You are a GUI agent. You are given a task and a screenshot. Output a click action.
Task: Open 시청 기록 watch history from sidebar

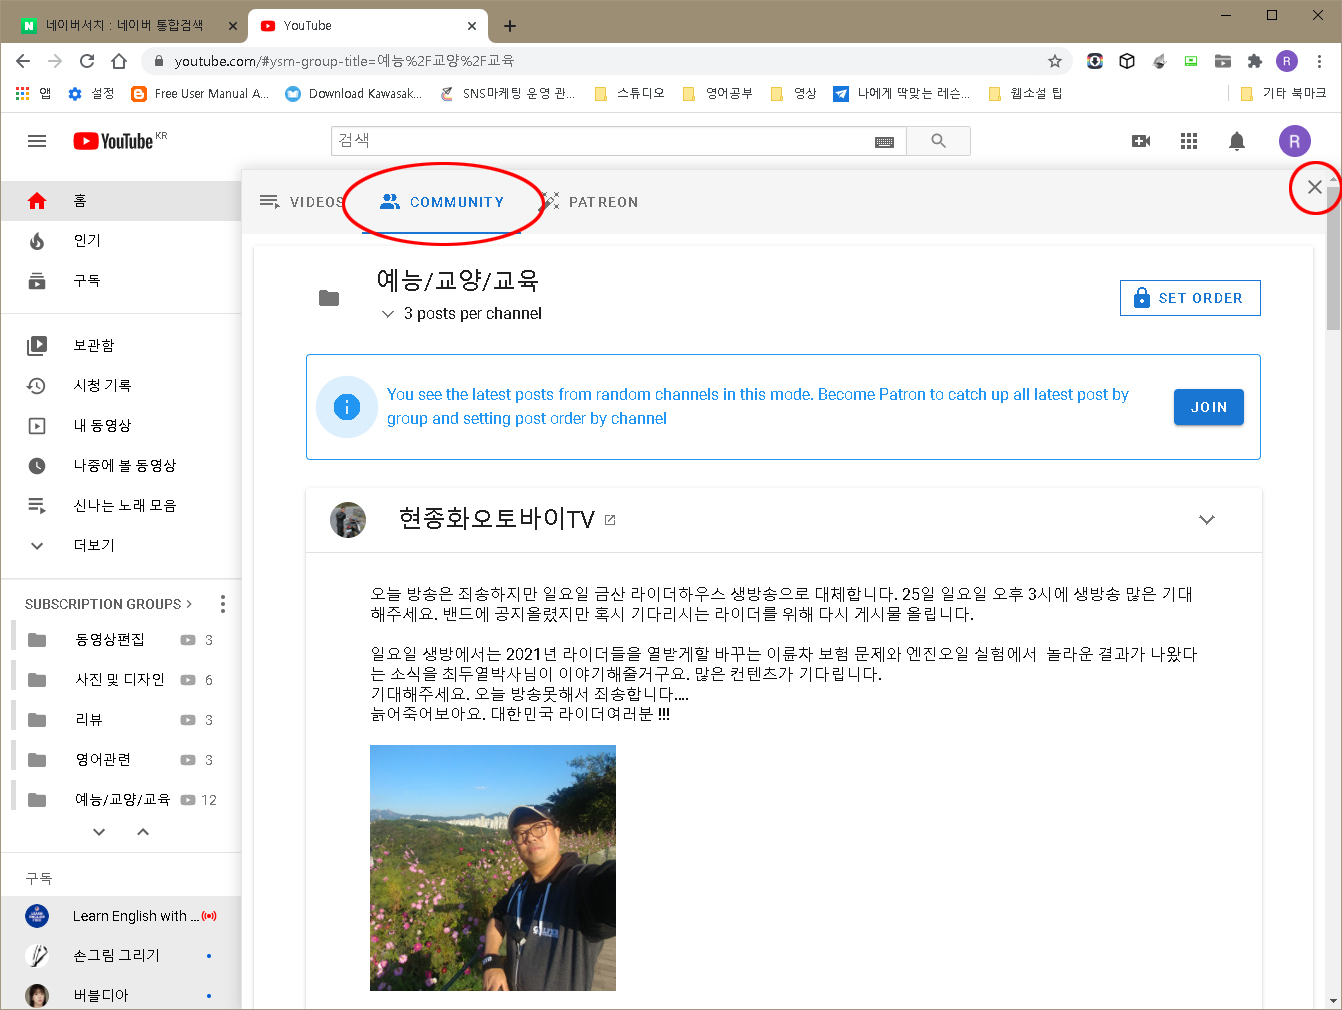click(37, 385)
